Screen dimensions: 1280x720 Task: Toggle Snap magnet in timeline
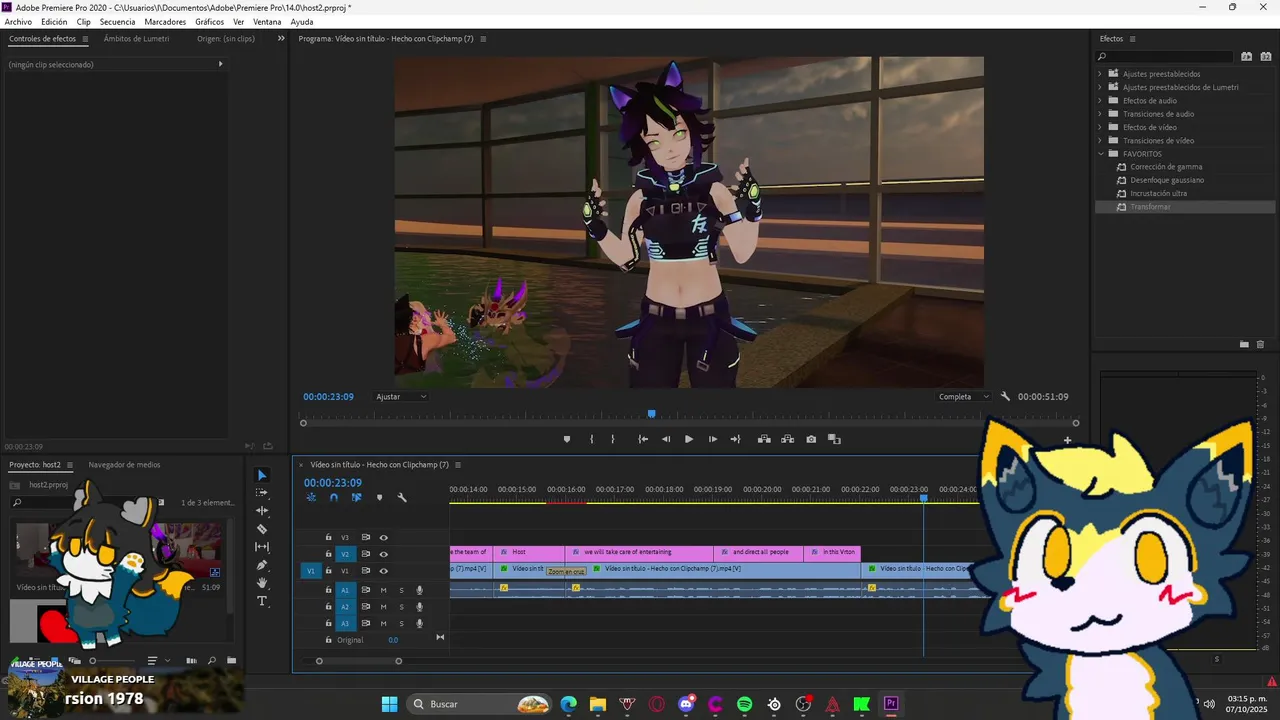(334, 497)
